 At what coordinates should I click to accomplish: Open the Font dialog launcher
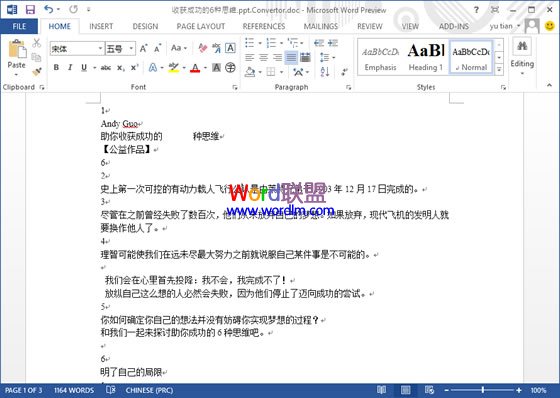(235, 87)
